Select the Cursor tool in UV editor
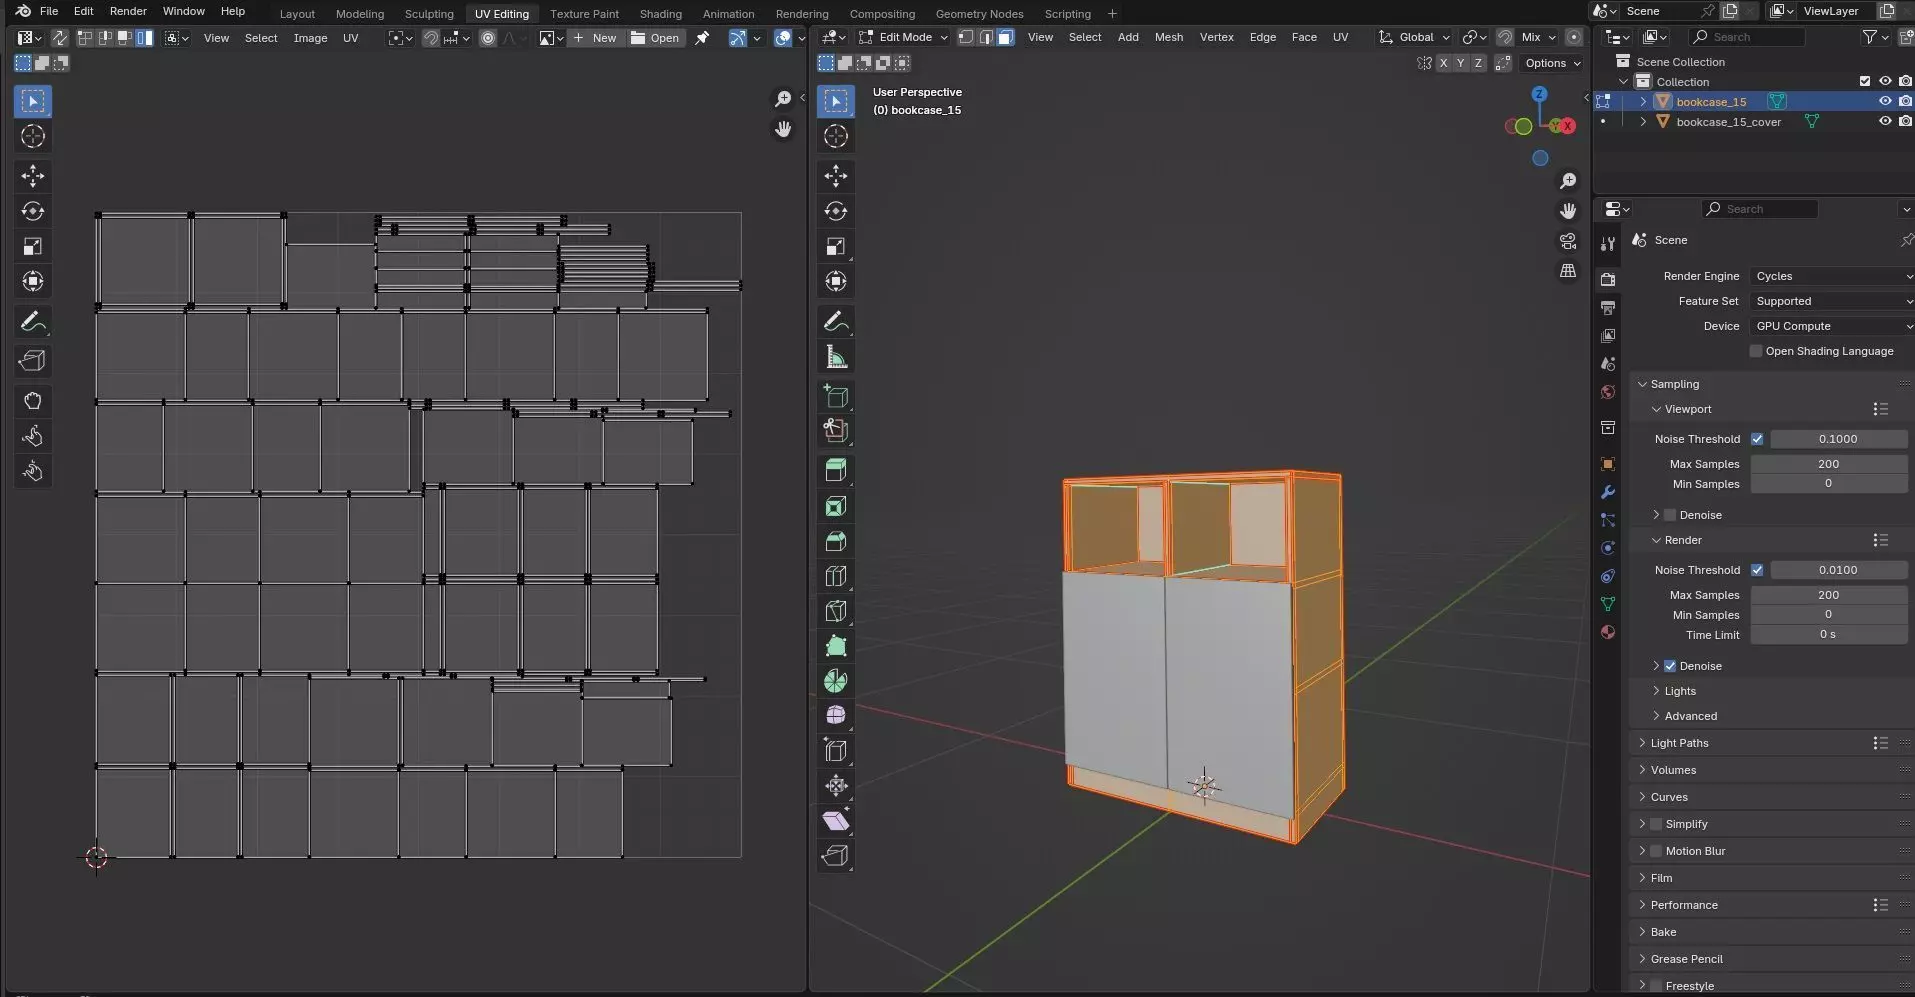 pos(33,136)
